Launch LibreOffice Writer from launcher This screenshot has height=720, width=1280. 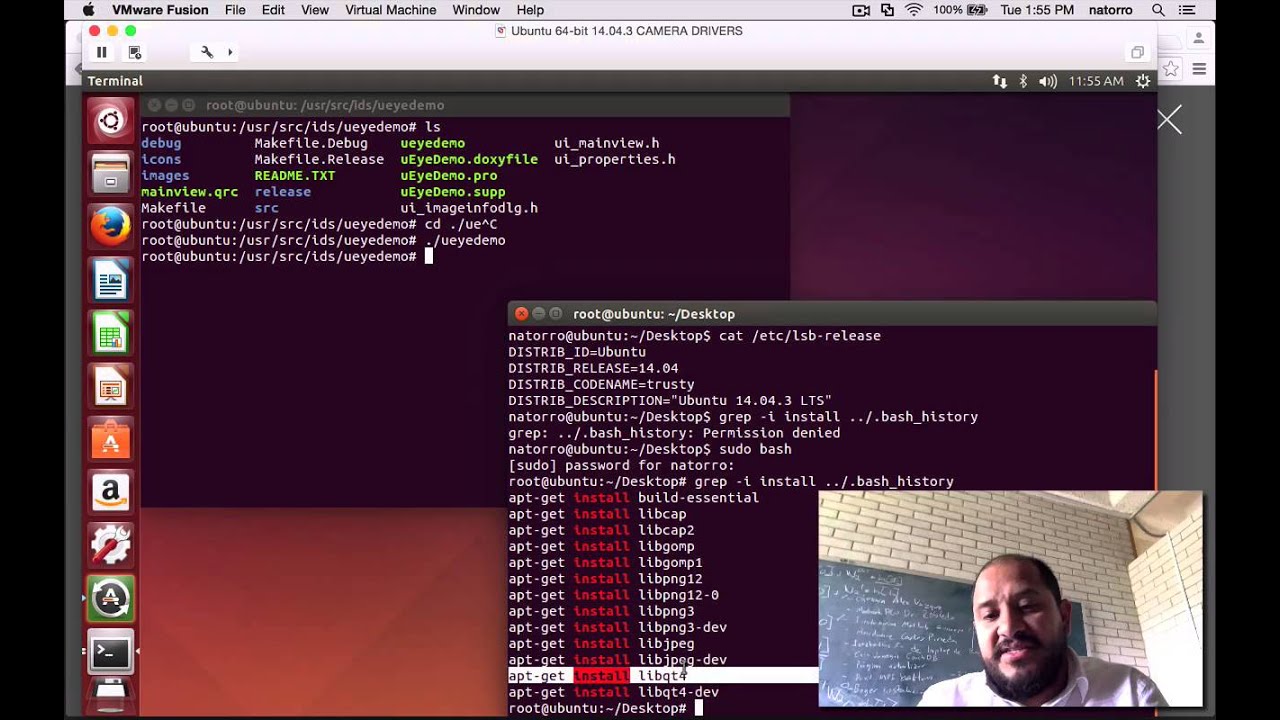110,281
